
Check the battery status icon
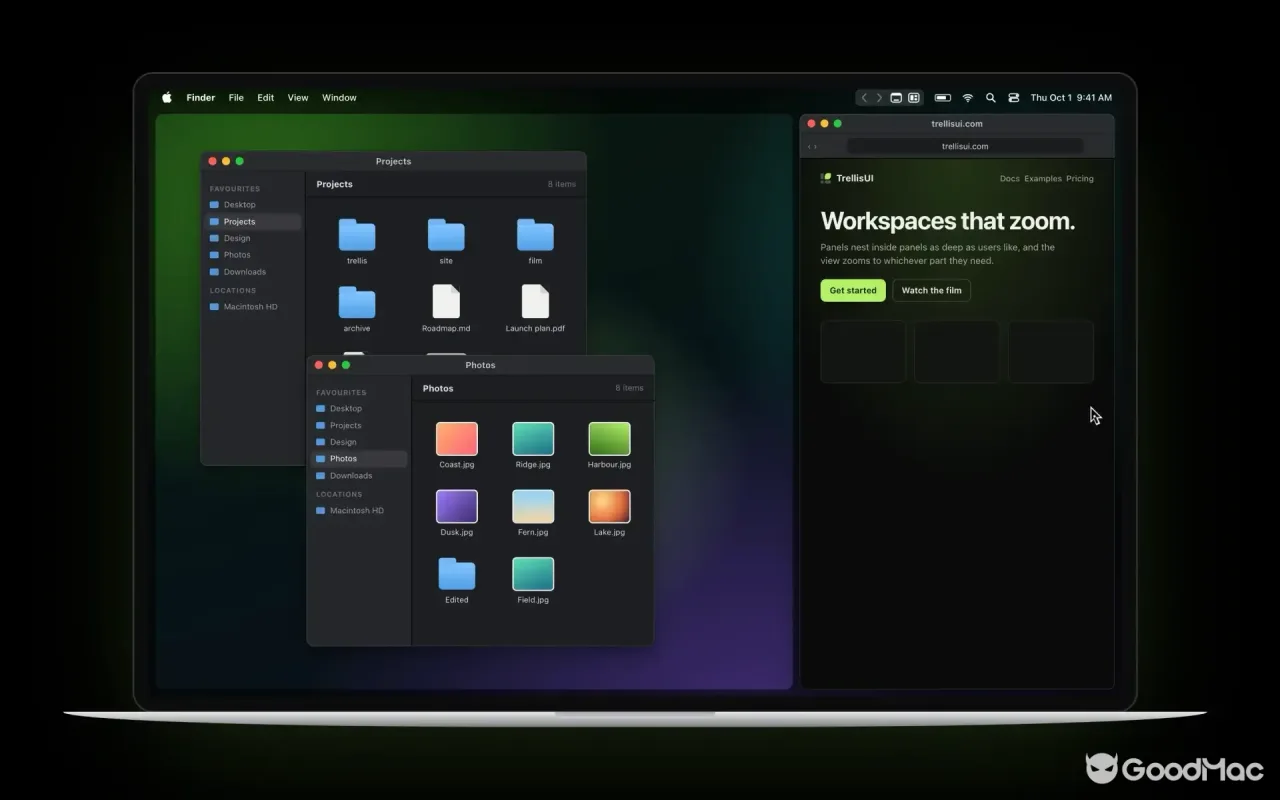[x=942, y=98]
